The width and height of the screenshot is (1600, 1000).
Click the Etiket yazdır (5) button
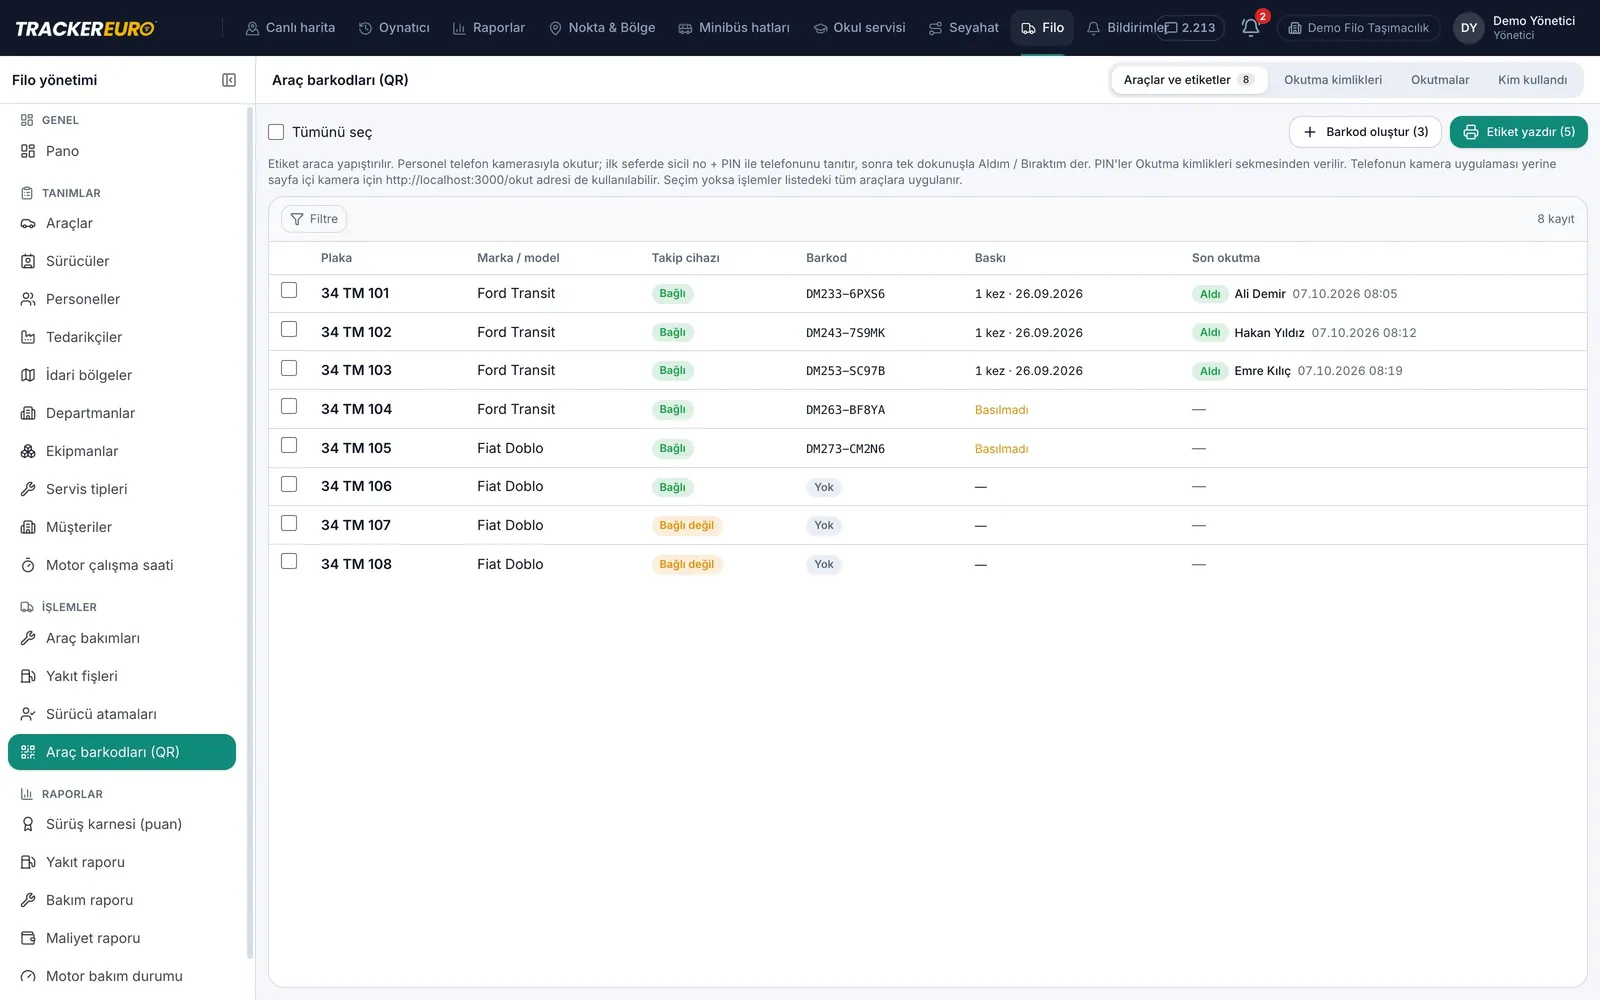1518,132
